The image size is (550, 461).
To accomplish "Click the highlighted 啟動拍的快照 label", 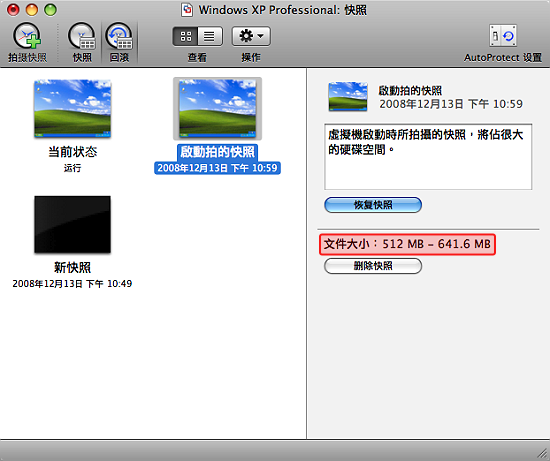I will pos(217,152).
